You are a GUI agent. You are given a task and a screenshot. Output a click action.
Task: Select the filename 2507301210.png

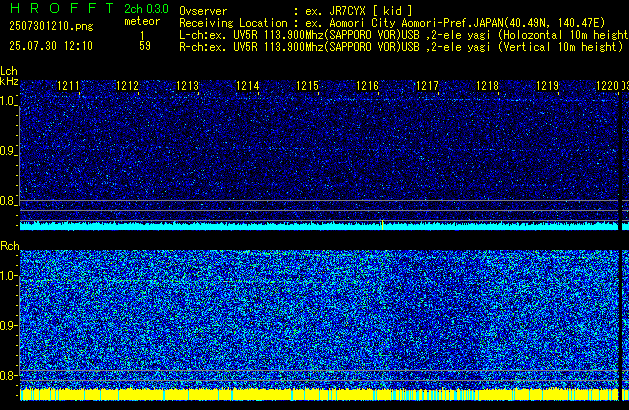pos(51,26)
